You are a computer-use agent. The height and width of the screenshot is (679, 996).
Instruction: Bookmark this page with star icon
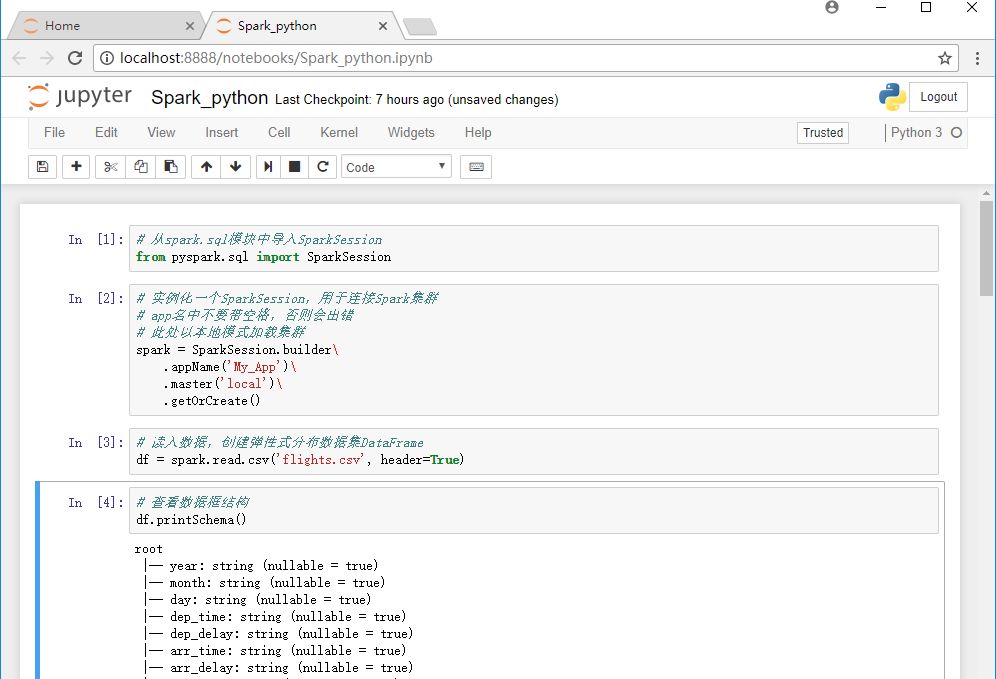coord(945,58)
